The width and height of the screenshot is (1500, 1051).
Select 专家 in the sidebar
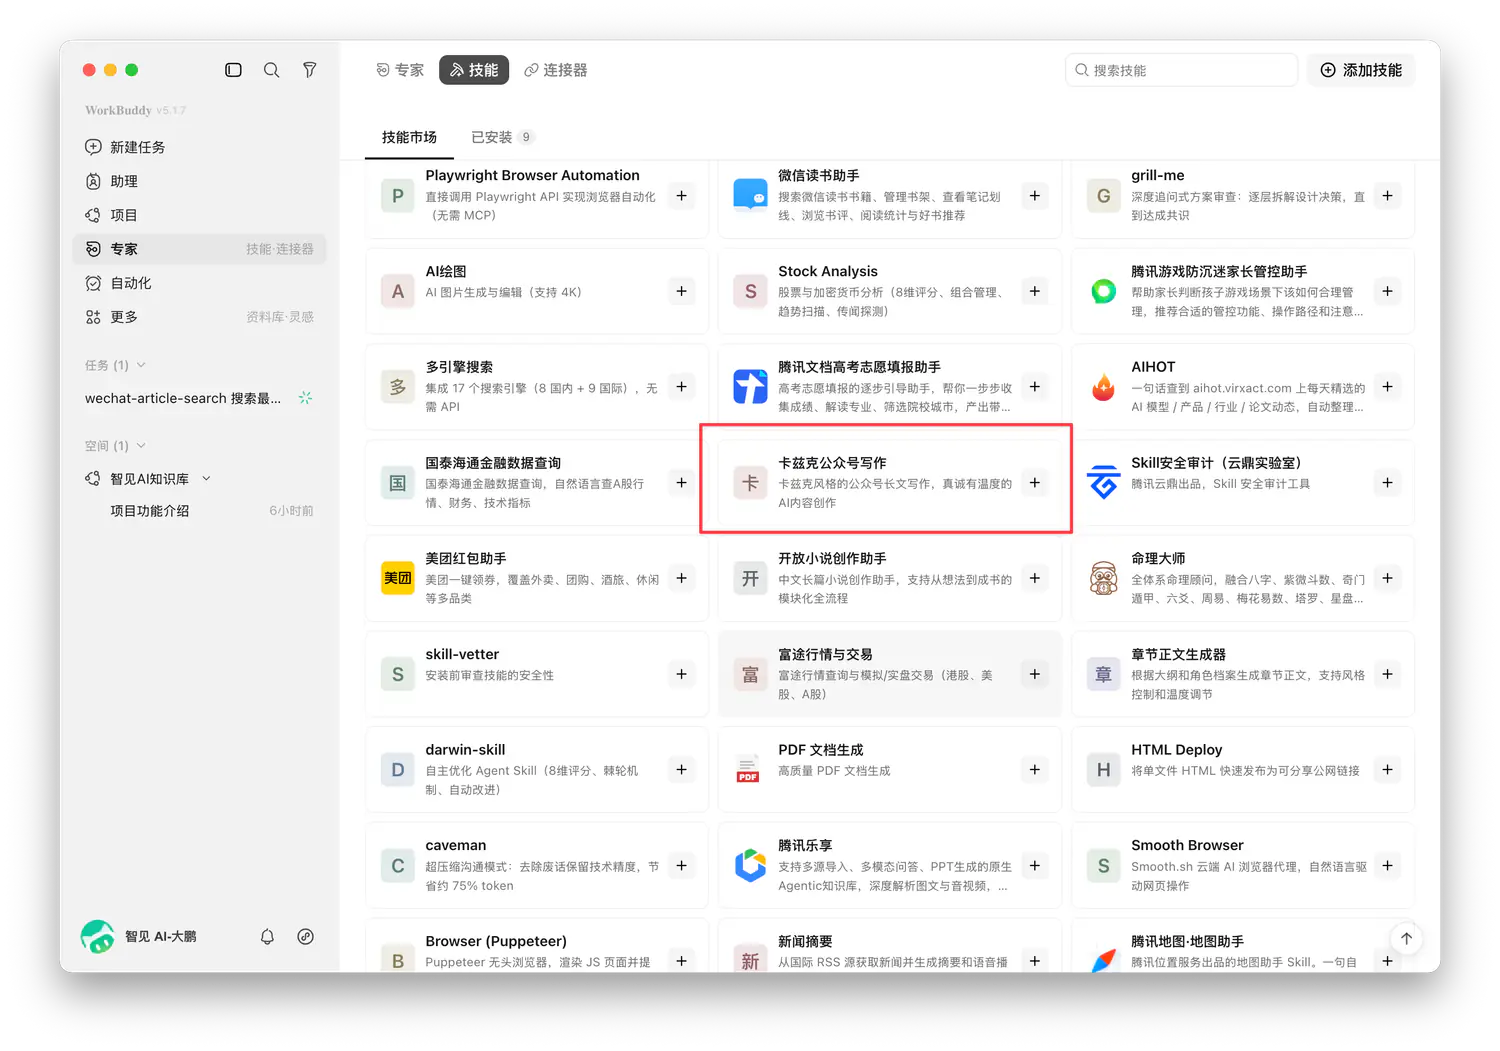200,249
